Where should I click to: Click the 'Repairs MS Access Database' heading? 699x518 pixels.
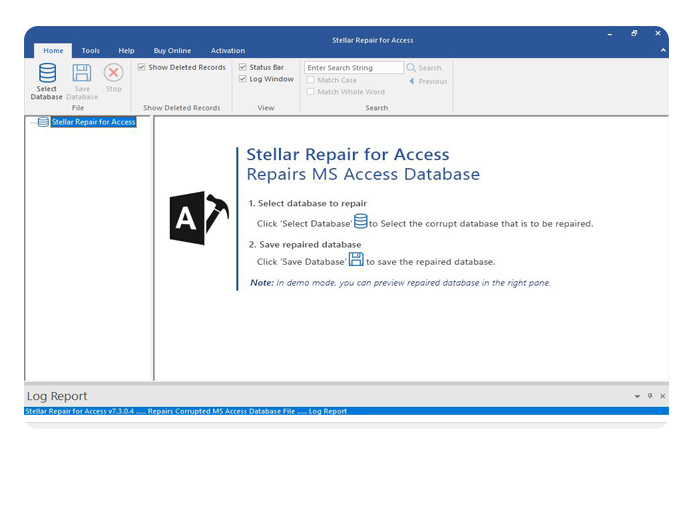363,174
